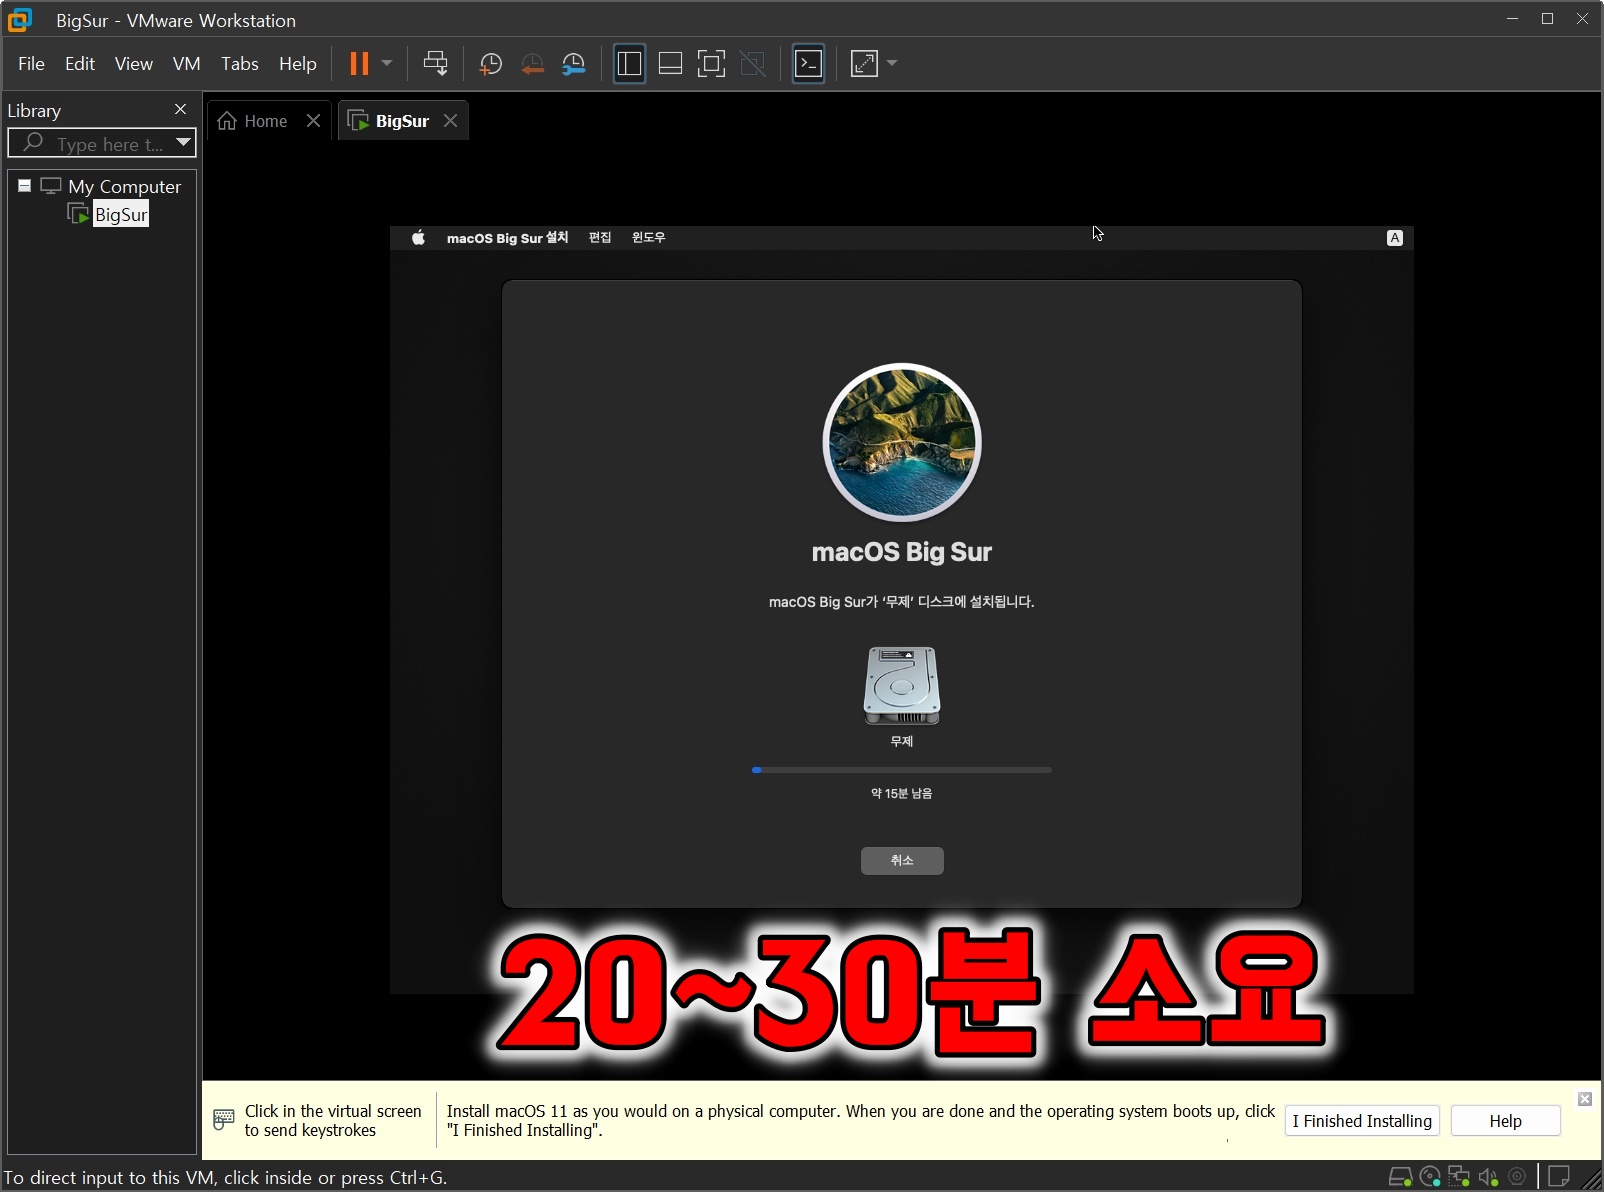Select the BigSur VM in library tree
1604x1192 pixels.
pos(121,214)
